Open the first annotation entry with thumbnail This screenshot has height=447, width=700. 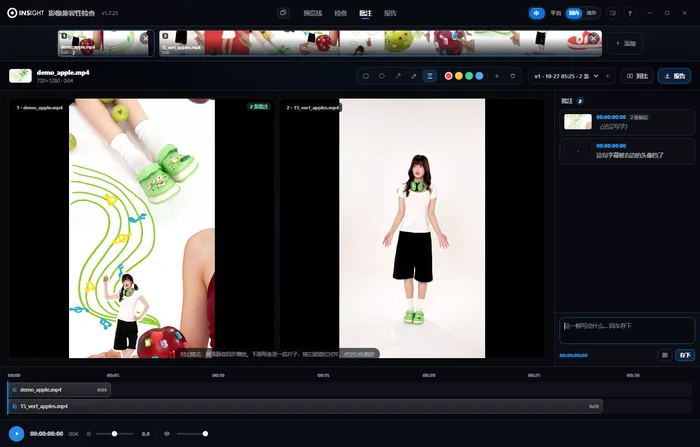[627, 122]
